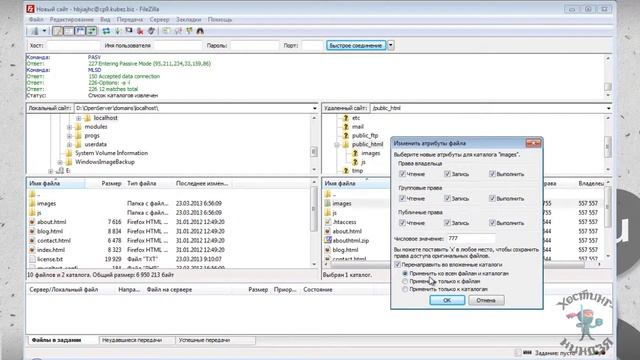The image size is (640, 360).
Task: Open the Закладки menu
Action: pos(189,20)
